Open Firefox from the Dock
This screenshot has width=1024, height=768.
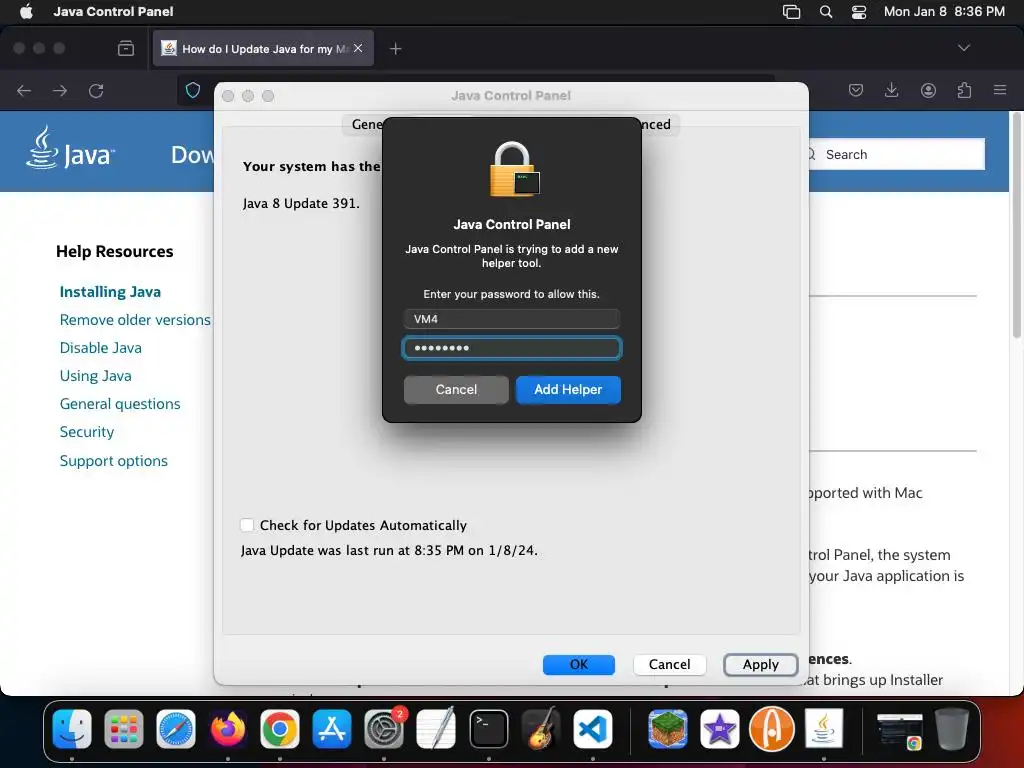coord(228,729)
